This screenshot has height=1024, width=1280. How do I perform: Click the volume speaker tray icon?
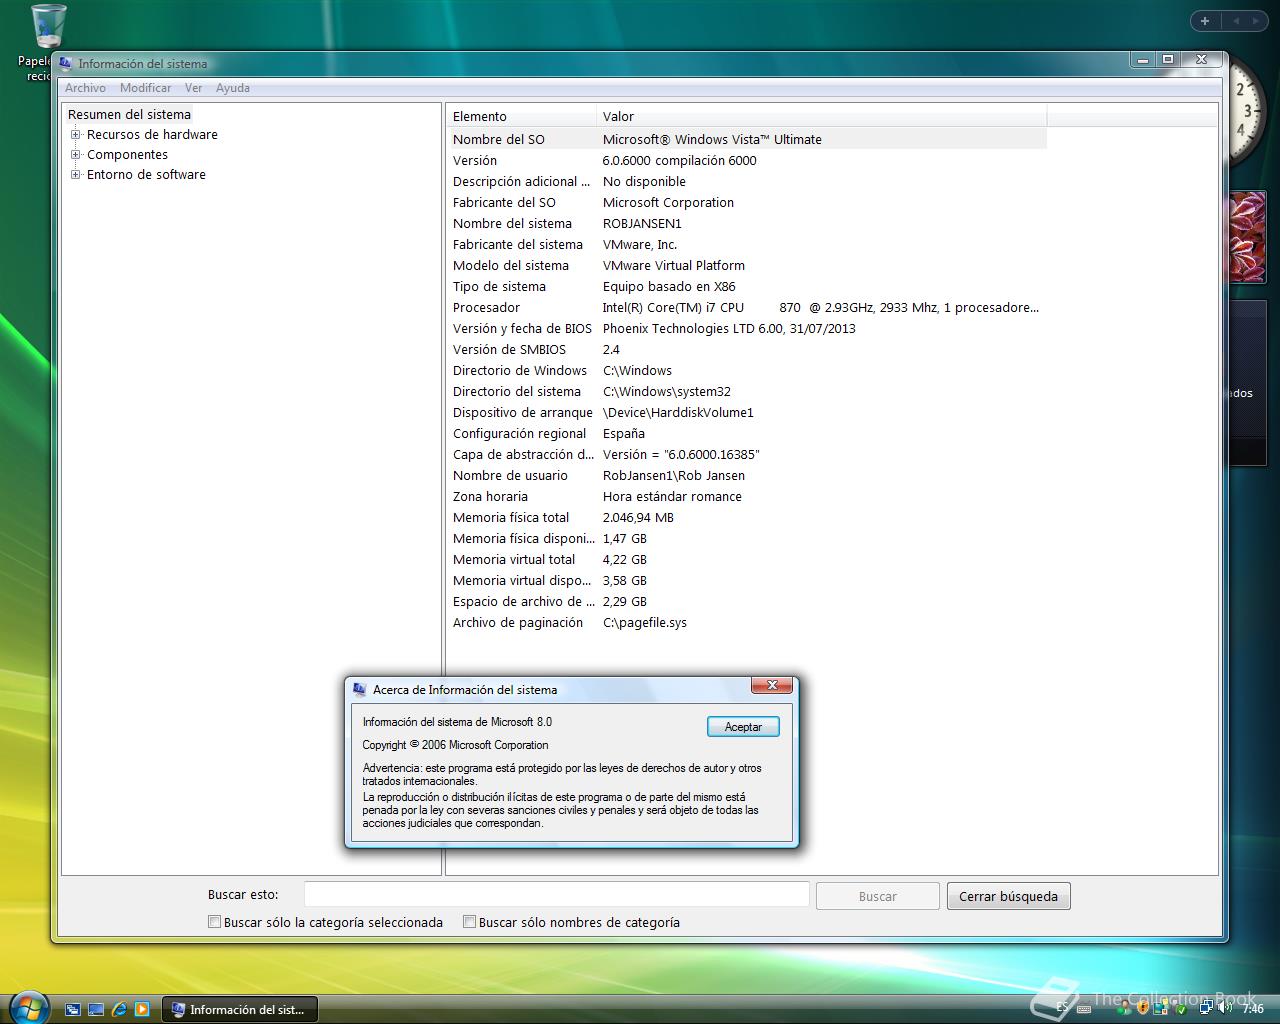pos(1225,1007)
